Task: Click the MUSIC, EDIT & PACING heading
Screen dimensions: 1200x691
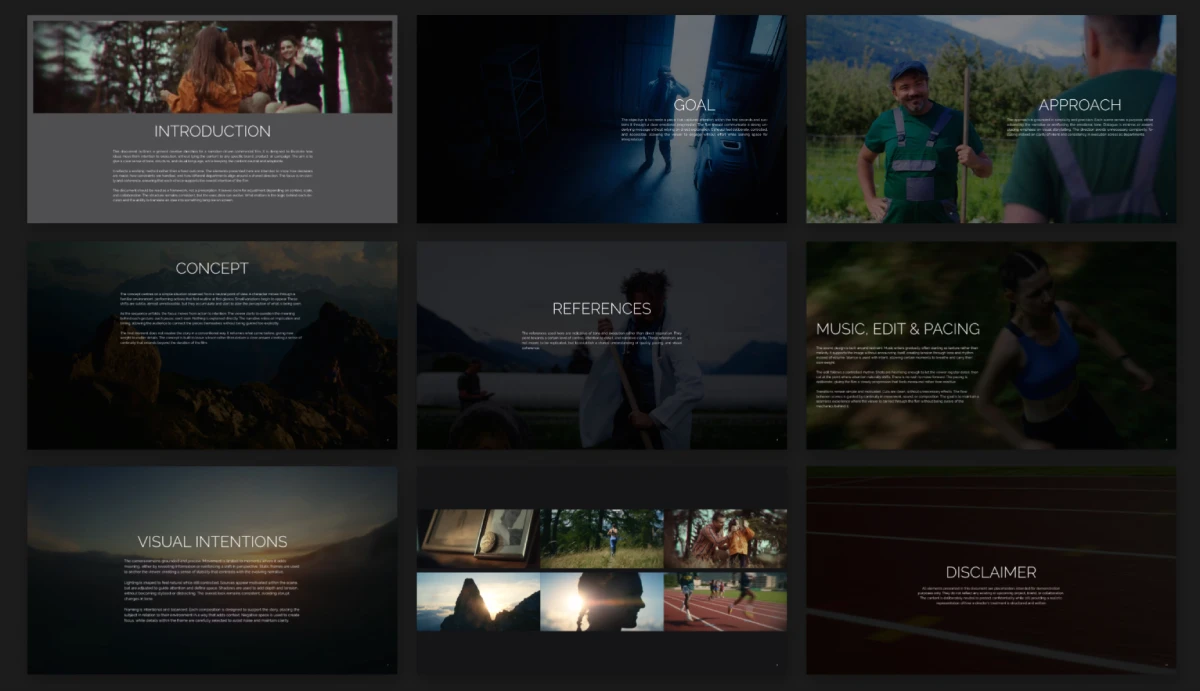Action: coord(898,328)
